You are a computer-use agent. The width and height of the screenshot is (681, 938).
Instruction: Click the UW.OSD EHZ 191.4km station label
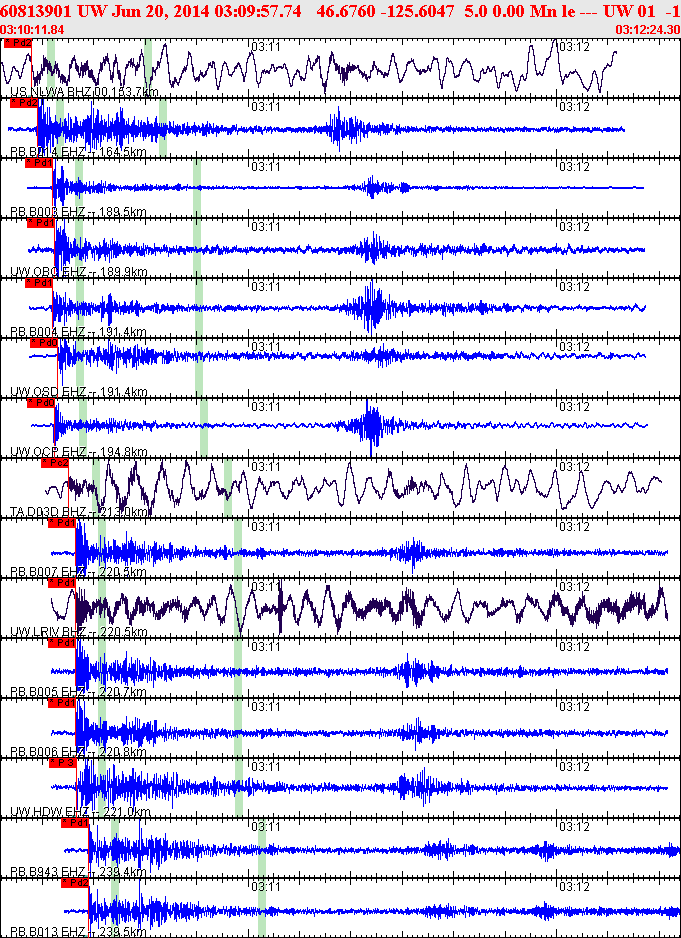tap(79, 392)
